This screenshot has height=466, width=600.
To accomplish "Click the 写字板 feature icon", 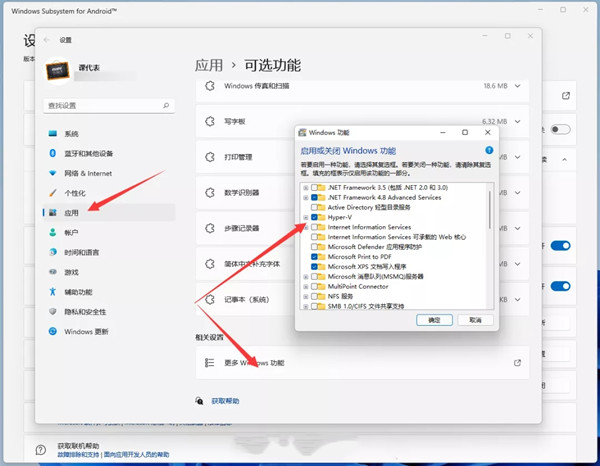I will coord(210,121).
